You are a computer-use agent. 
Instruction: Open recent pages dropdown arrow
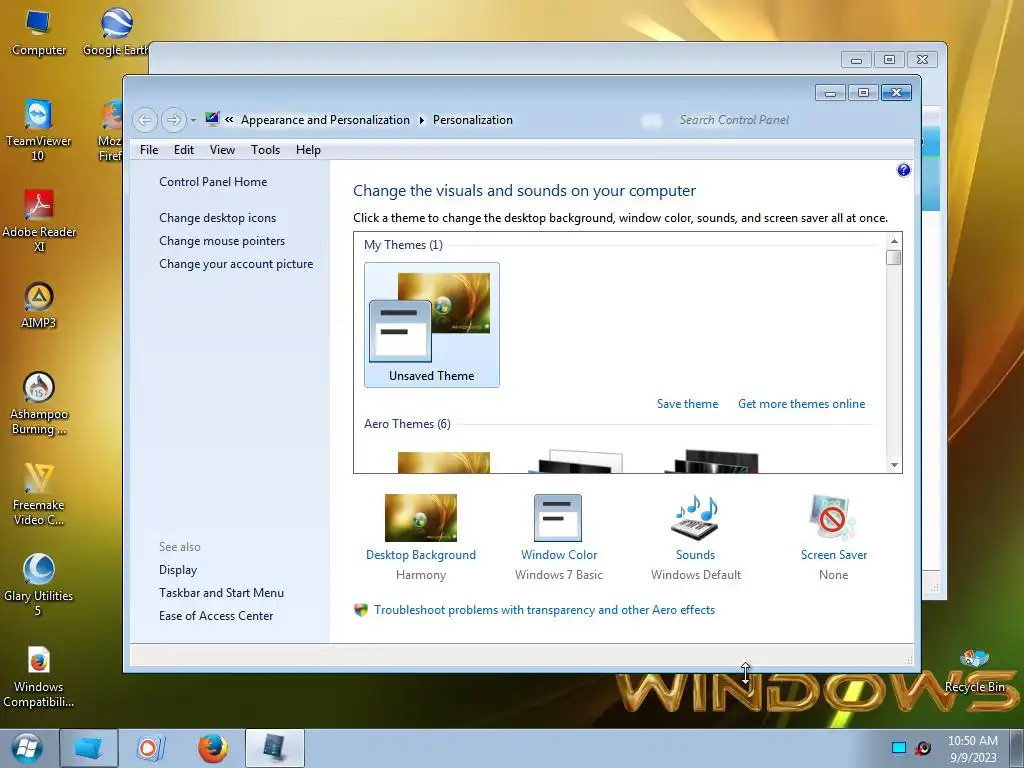click(x=193, y=120)
